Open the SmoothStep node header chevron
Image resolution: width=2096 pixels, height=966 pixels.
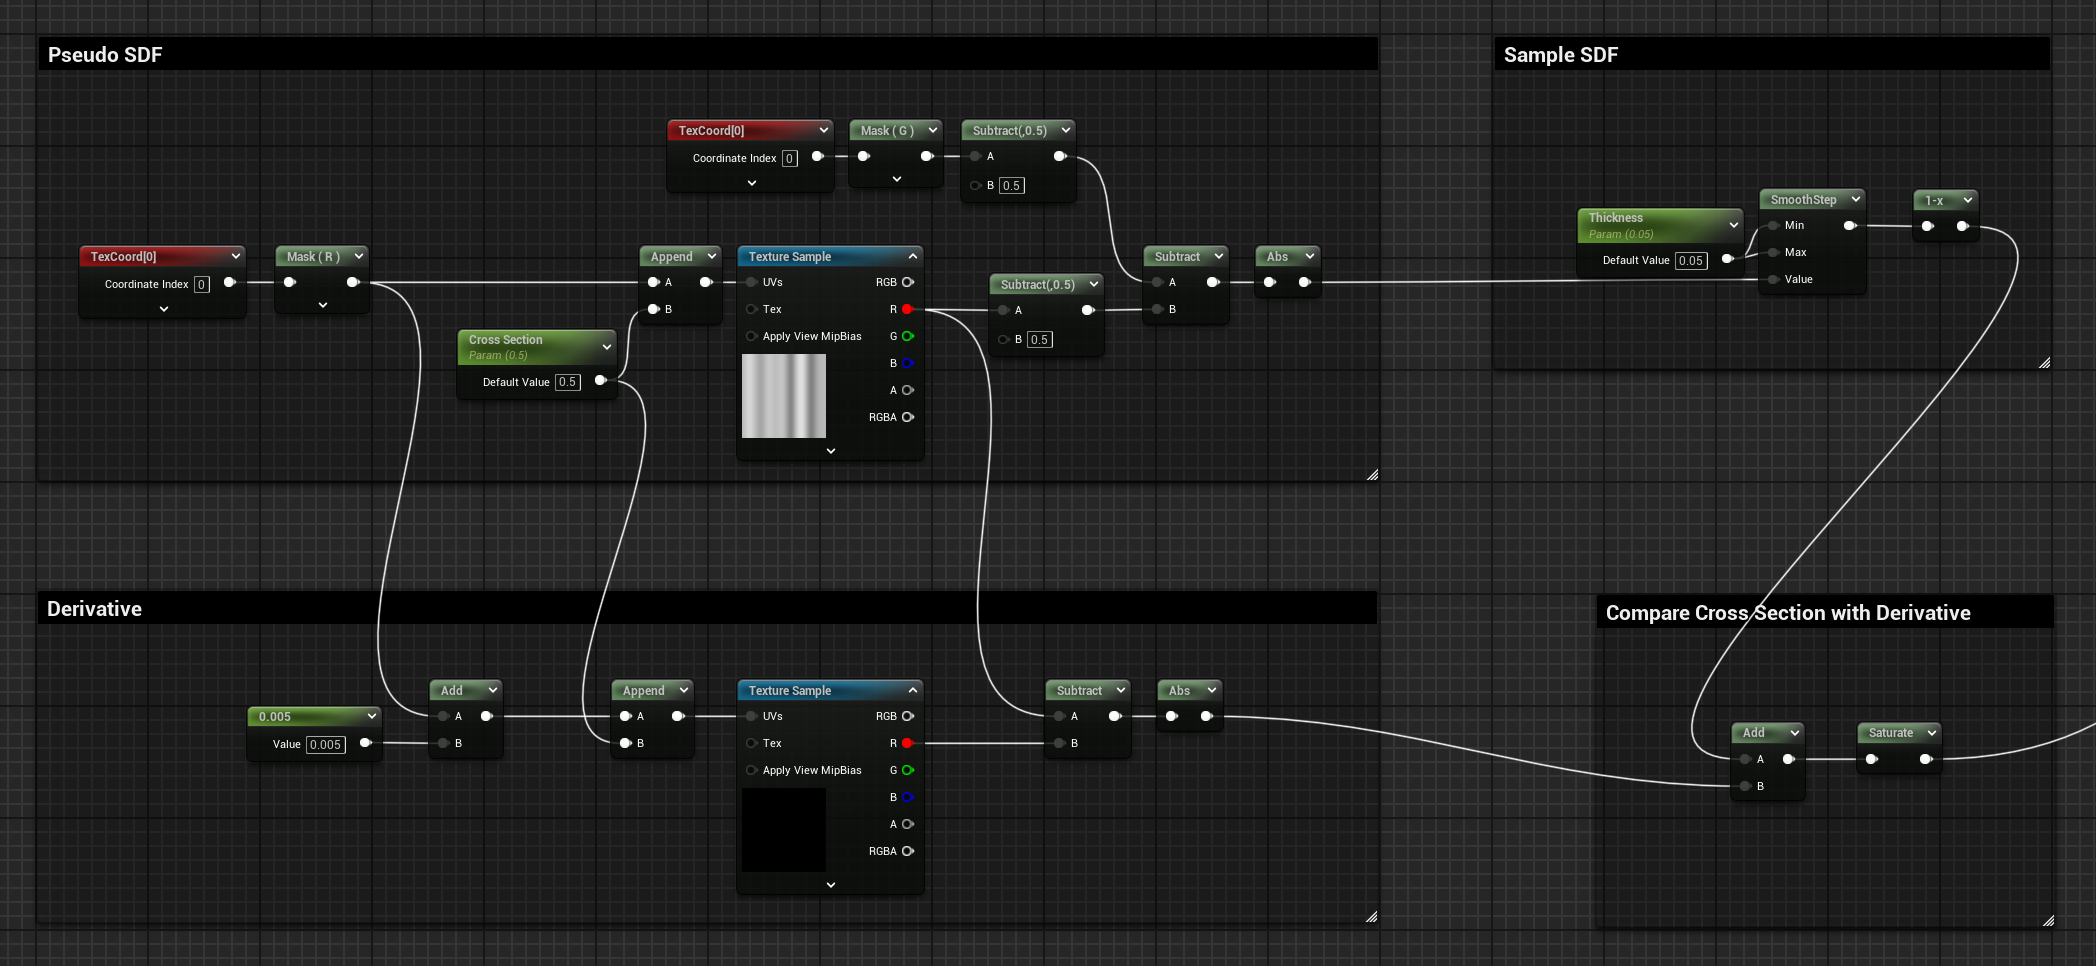click(x=1856, y=199)
